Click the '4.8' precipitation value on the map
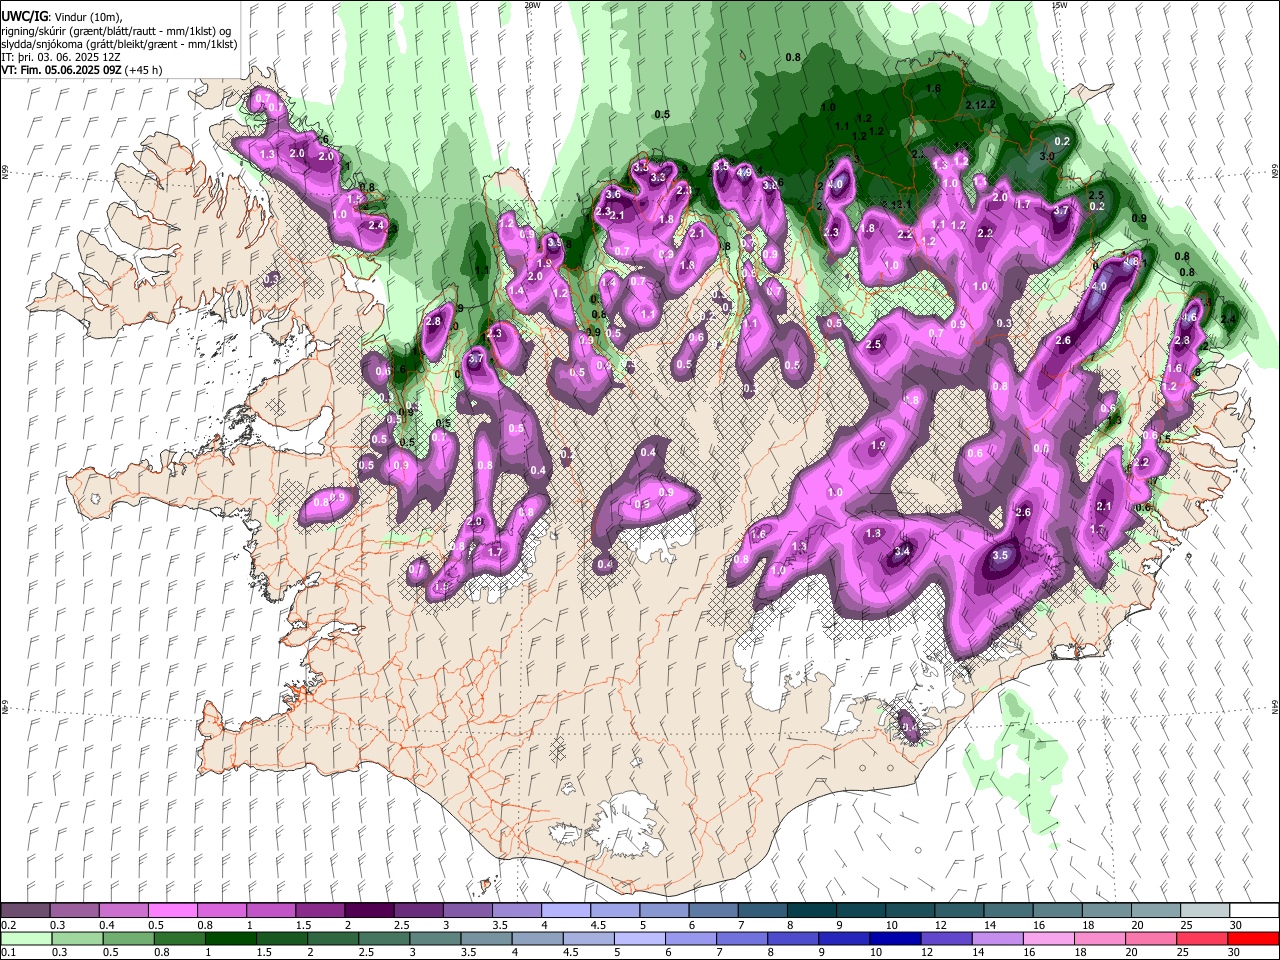1280x960 pixels. click(1131, 262)
